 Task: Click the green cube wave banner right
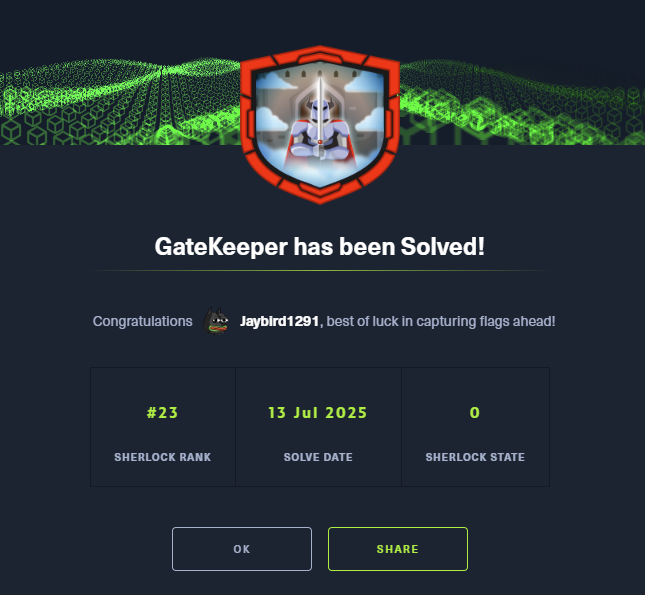pyautogui.click(x=522, y=102)
